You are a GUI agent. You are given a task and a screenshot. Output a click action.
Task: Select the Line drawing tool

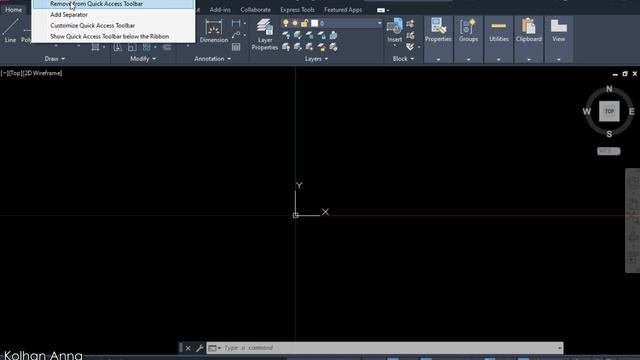pos(10,31)
